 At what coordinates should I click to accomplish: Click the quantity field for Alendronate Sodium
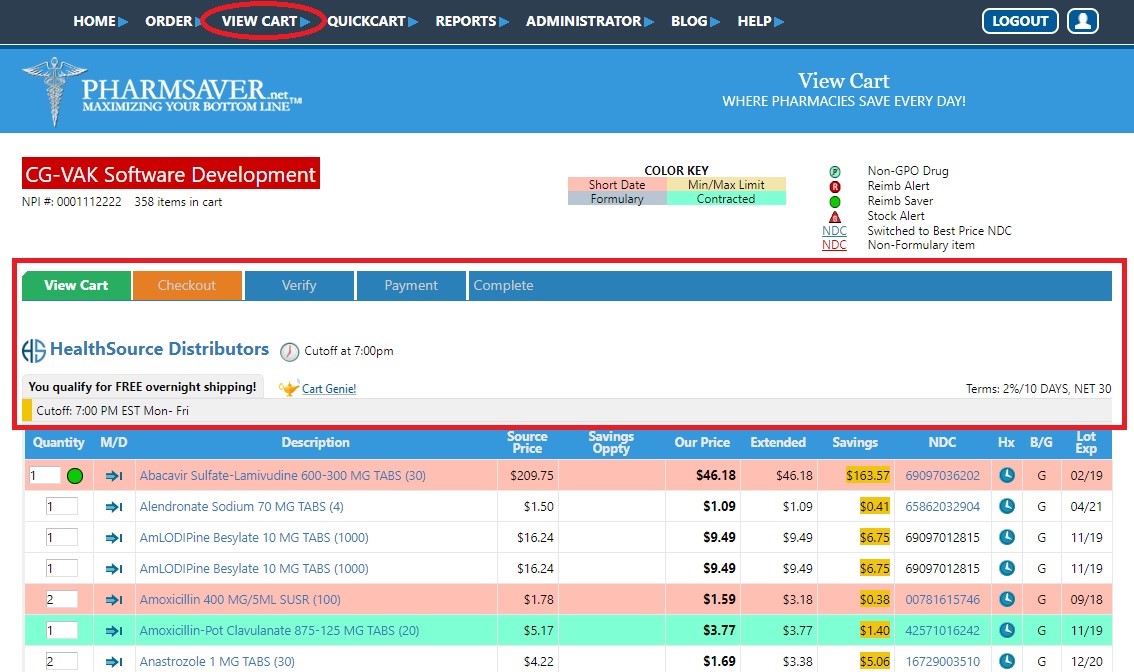[61, 506]
